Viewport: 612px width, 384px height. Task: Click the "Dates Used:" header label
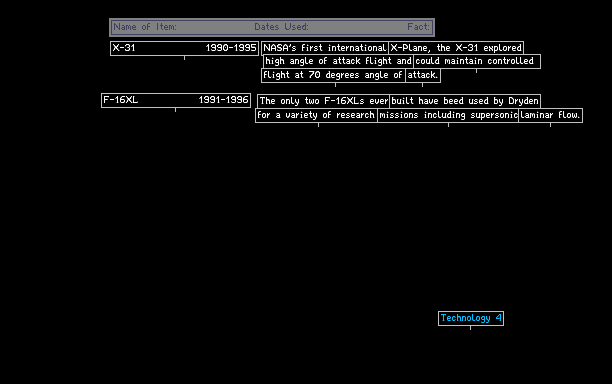click(x=281, y=27)
